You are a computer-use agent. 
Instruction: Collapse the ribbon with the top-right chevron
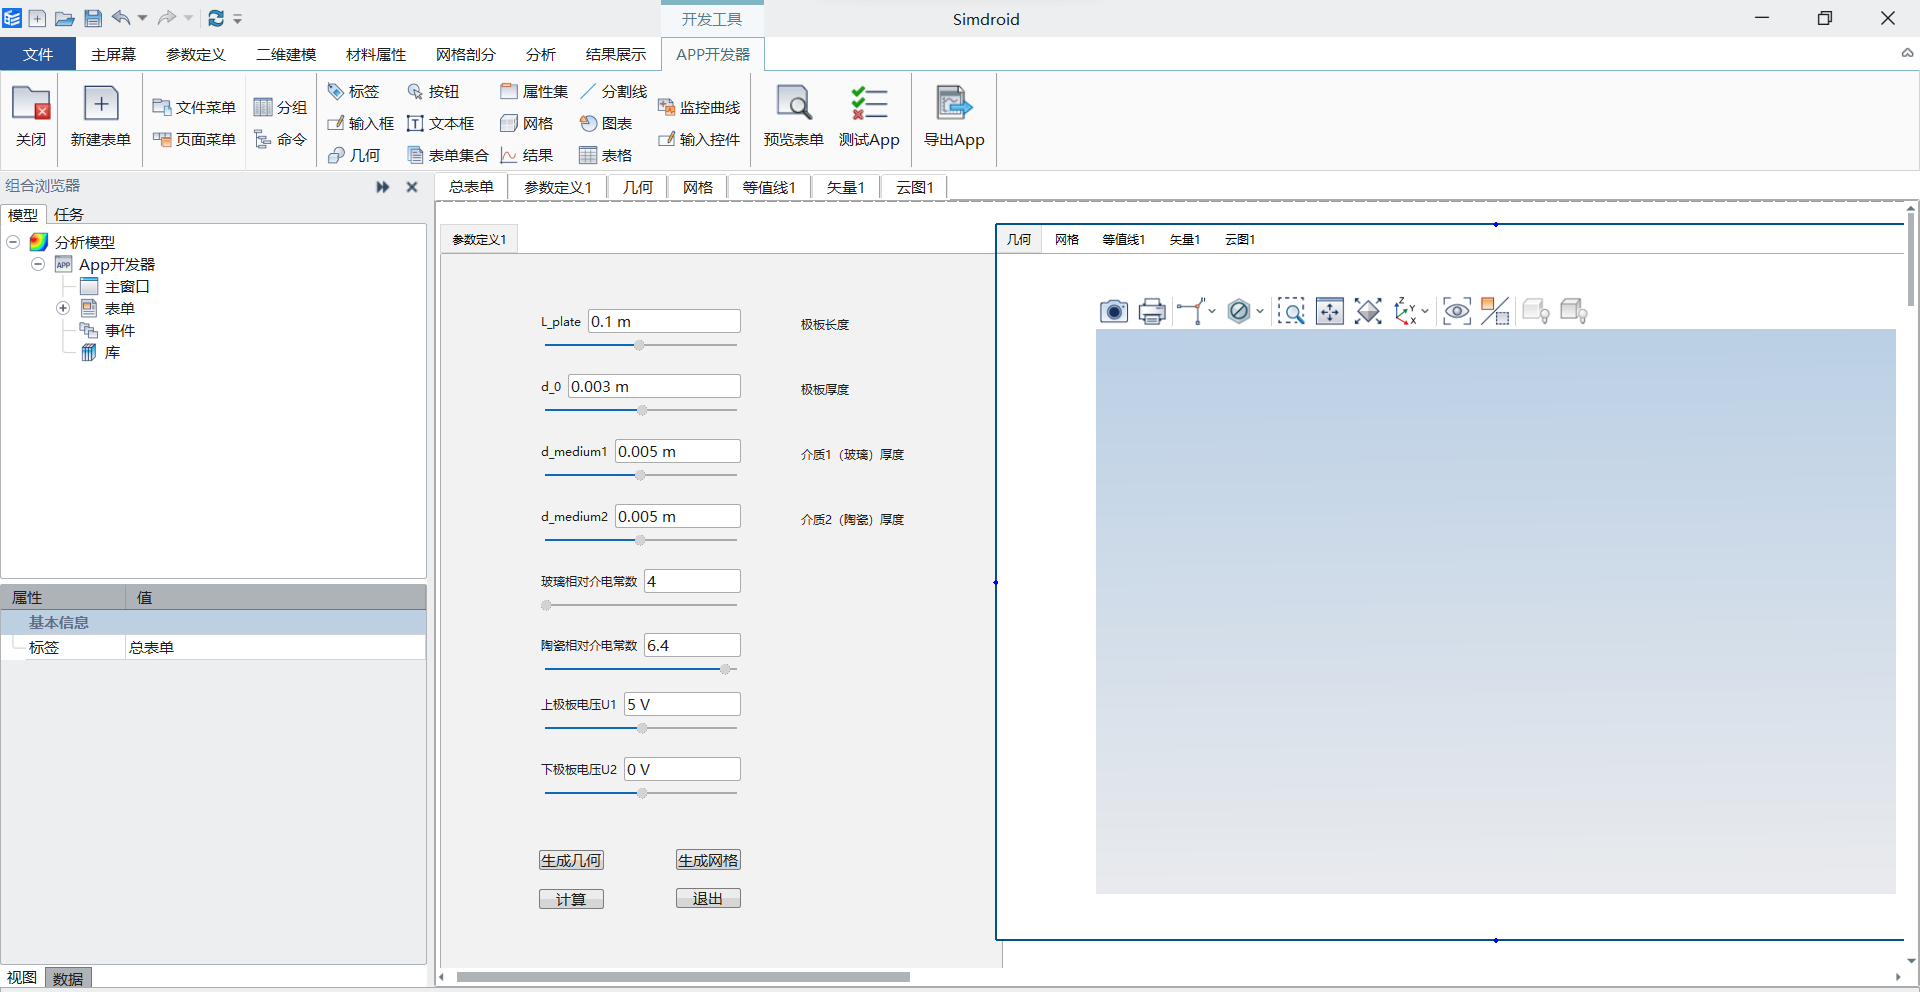tap(1907, 53)
